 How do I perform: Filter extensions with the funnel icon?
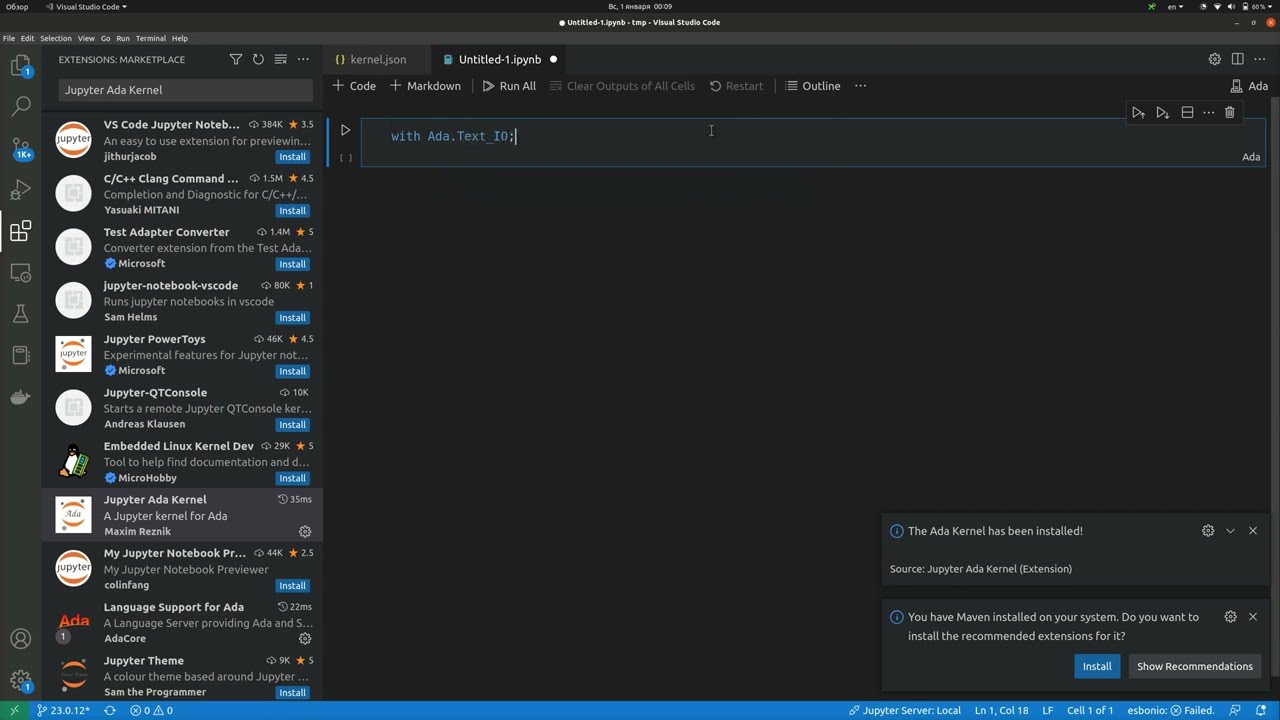point(236,59)
